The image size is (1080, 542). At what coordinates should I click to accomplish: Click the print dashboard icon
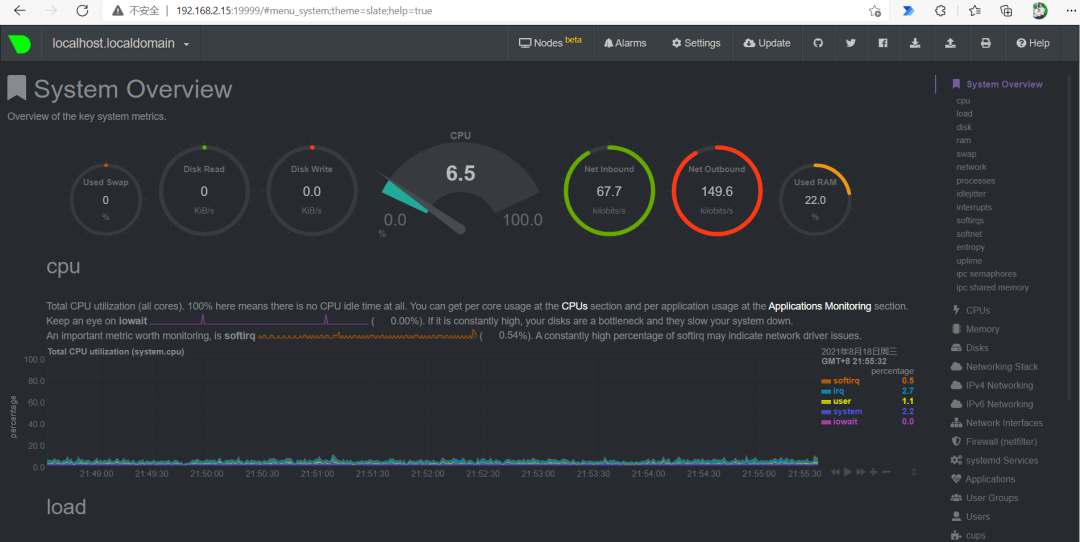point(986,43)
